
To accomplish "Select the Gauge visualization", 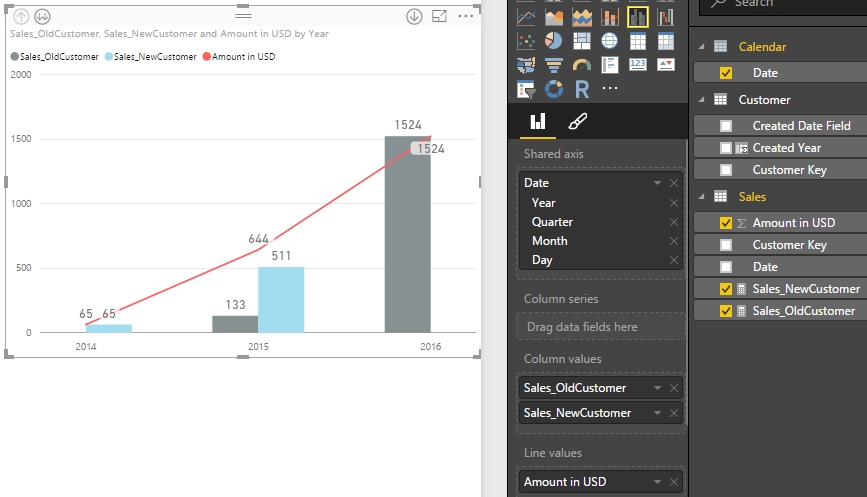I will click(x=582, y=65).
